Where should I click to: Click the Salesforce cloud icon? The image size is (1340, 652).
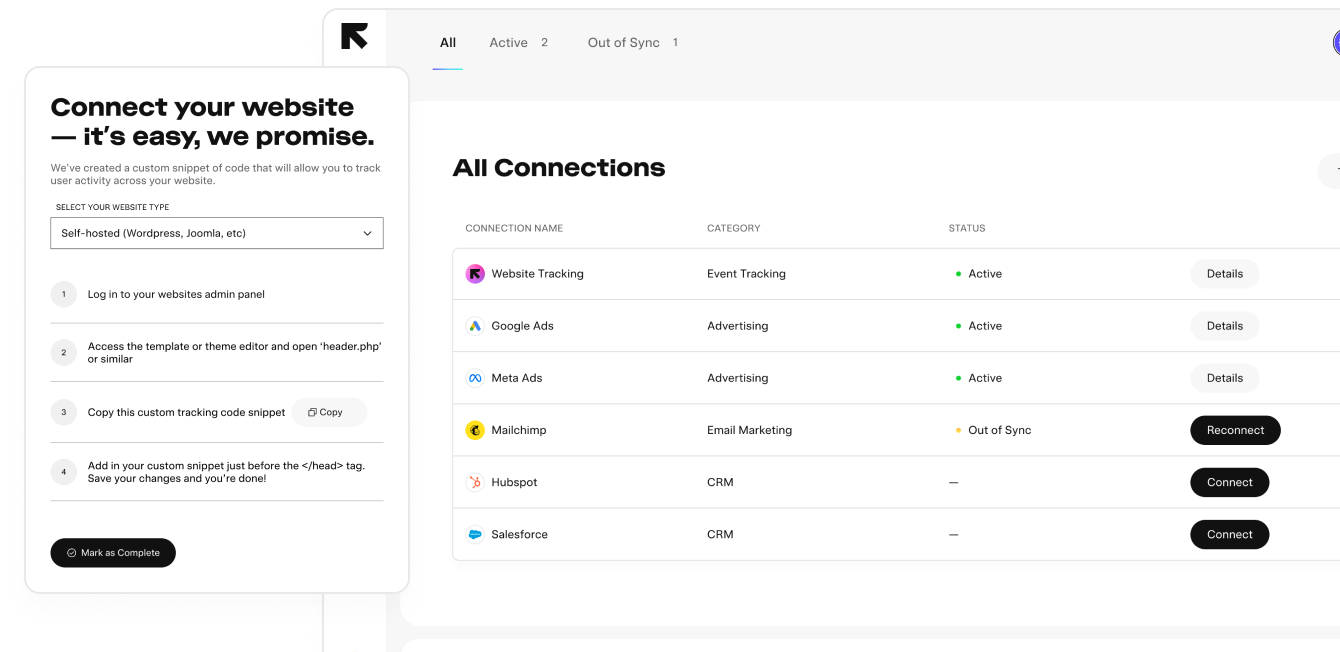click(x=475, y=534)
